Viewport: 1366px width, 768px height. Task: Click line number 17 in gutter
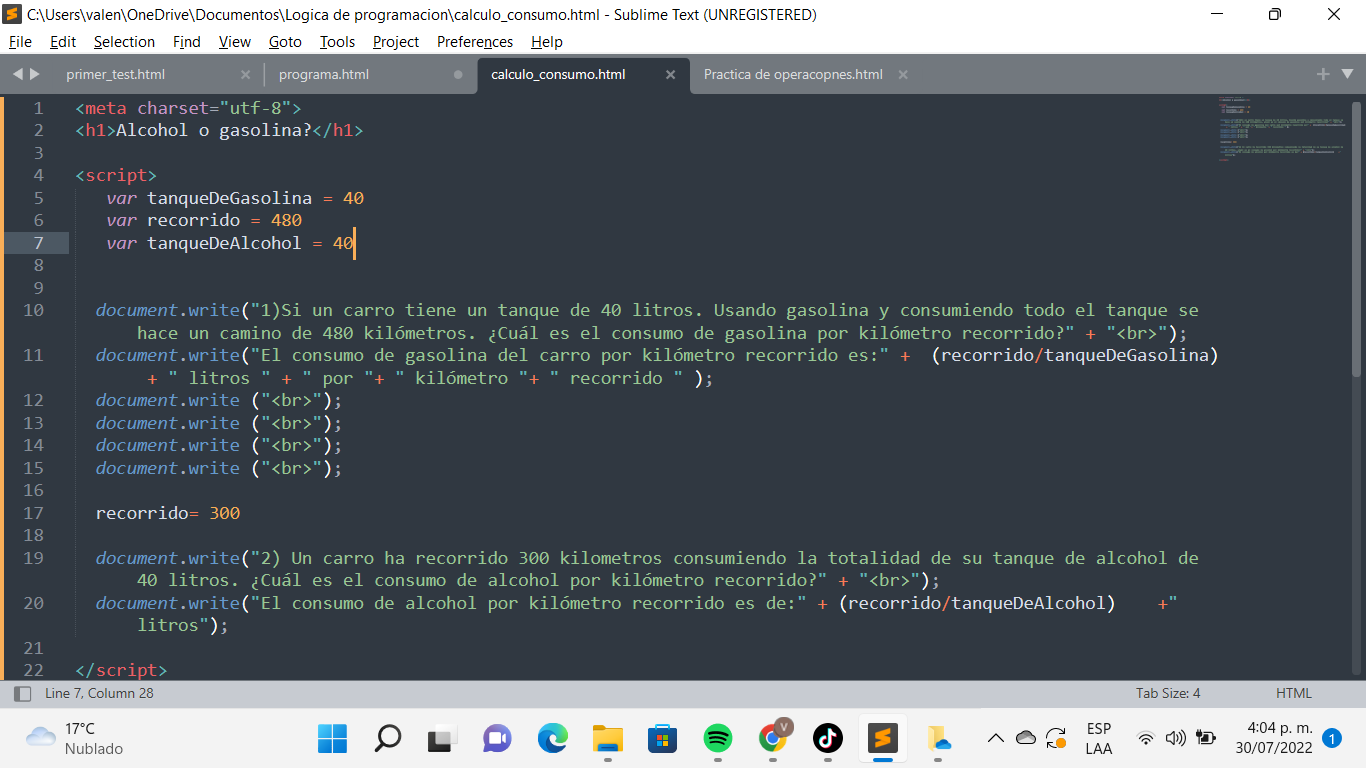pyautogui.click(x=33, y=513)
